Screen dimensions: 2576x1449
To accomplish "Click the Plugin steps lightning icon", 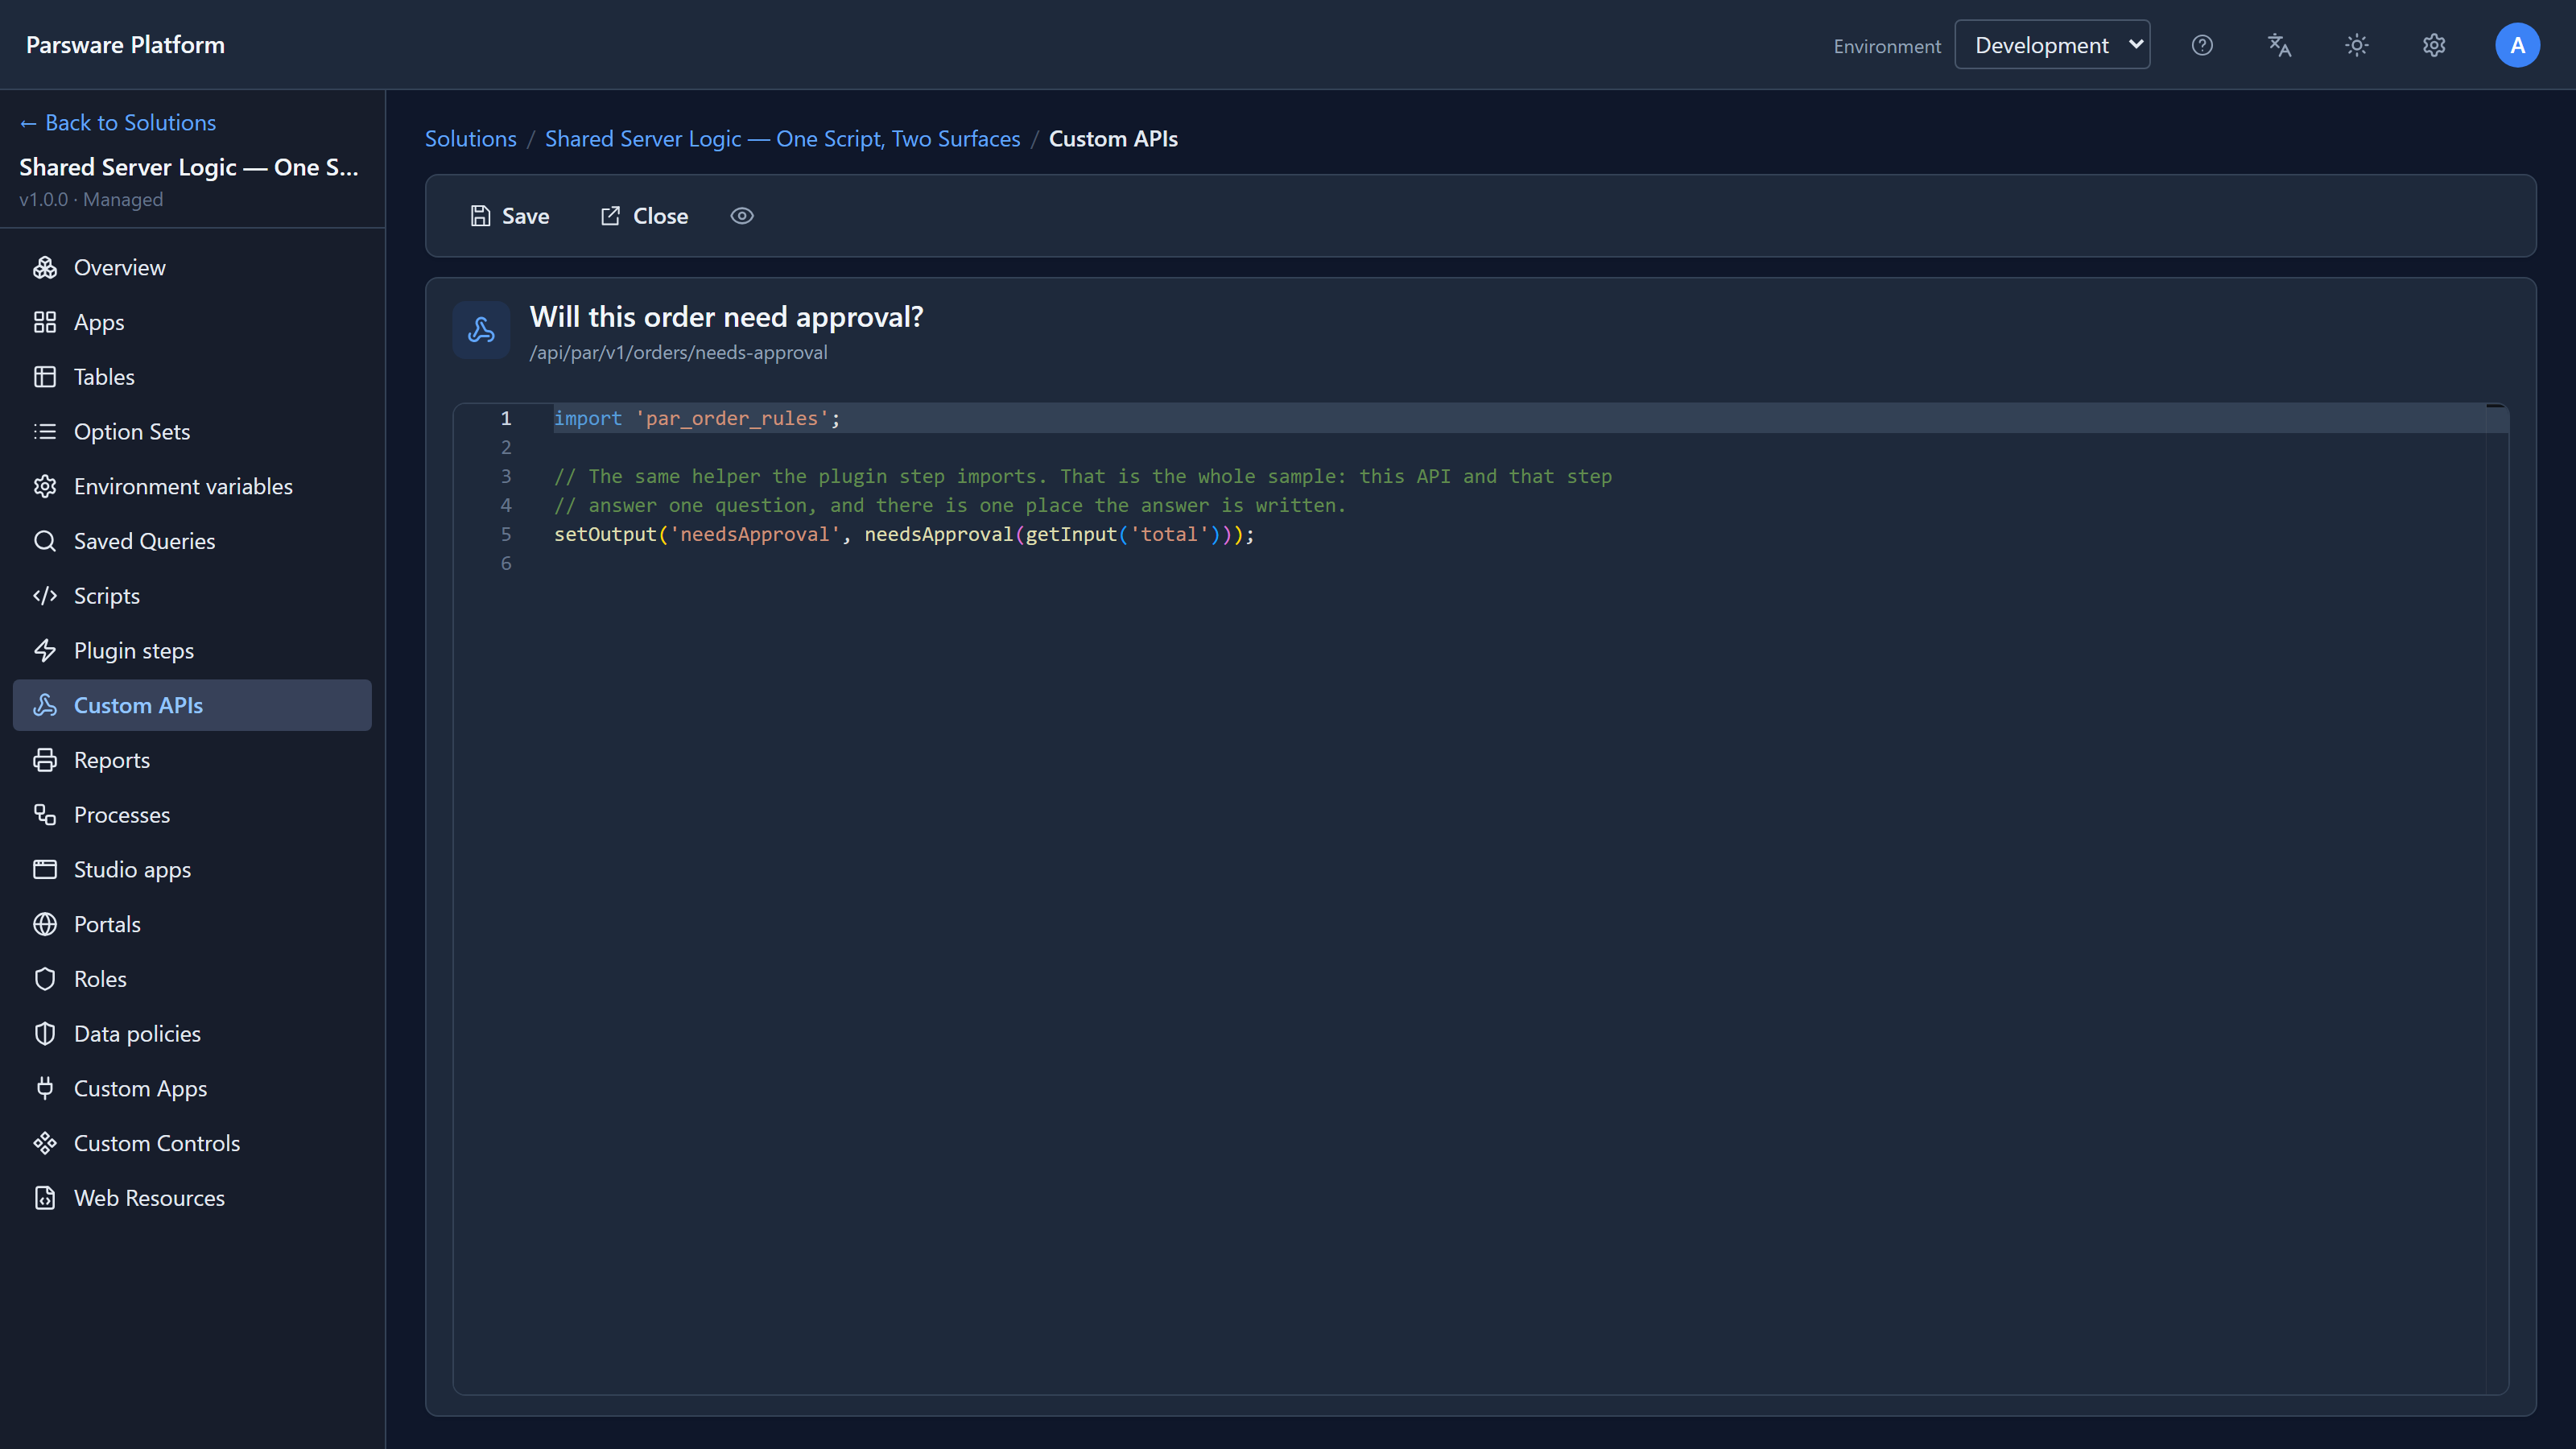I will [x=45, y=651].
